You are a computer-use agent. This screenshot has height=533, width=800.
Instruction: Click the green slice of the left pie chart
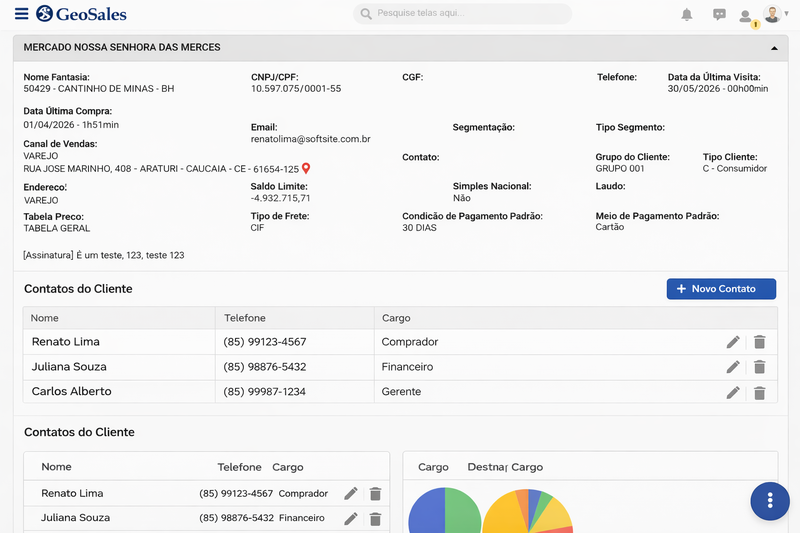point(462,513)
